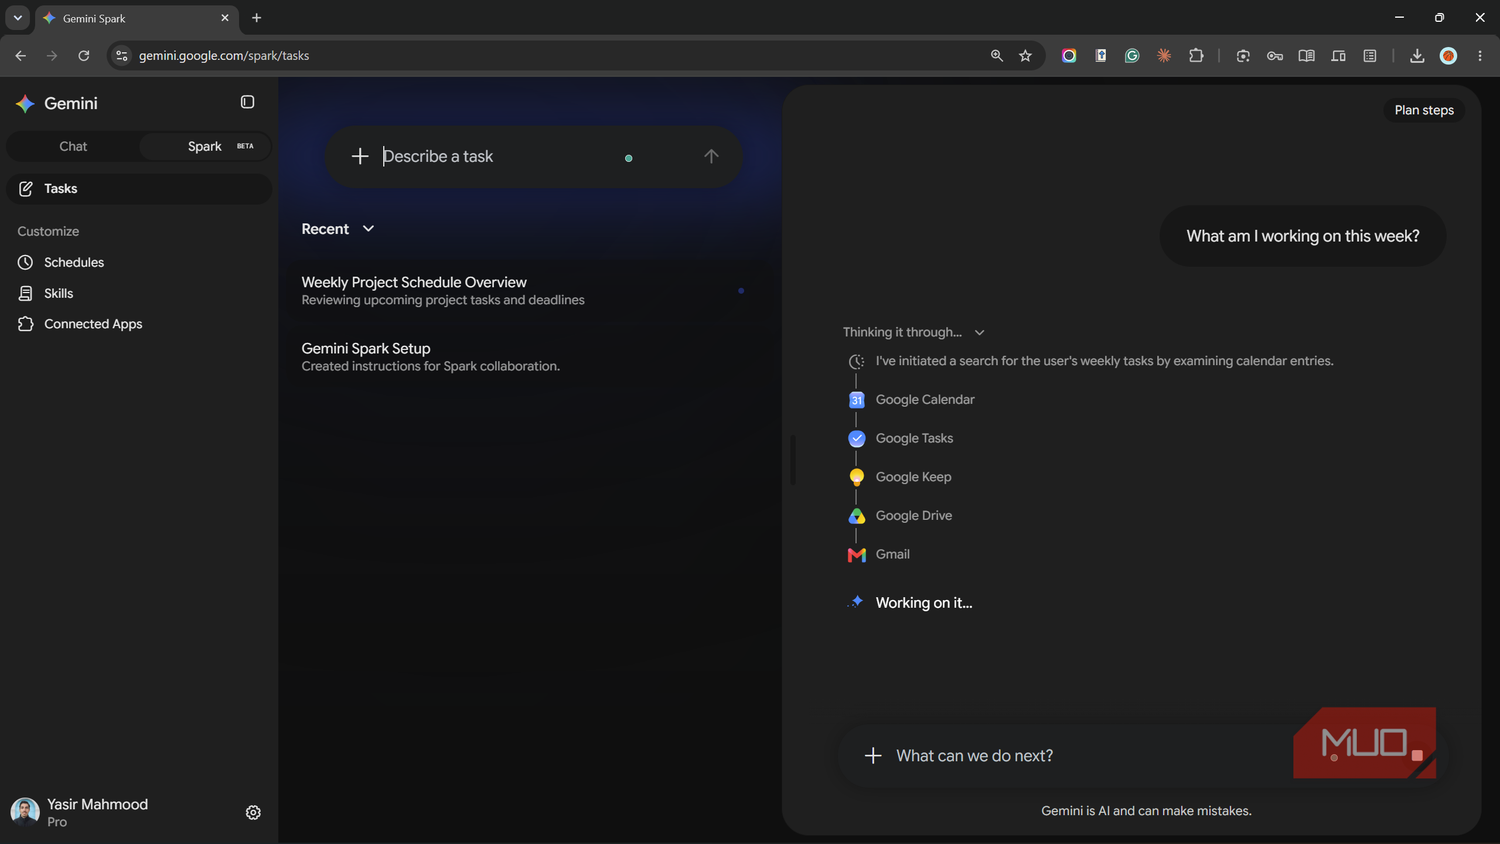The width and height of the screenshot is (1500, 844).
Task: Open the Tasks edit icon
Action: (26, 189)
